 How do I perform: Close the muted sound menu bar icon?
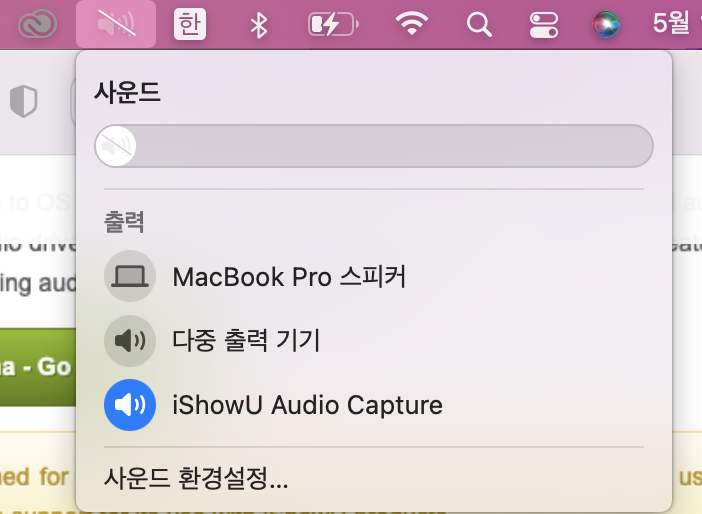[116, 24]
